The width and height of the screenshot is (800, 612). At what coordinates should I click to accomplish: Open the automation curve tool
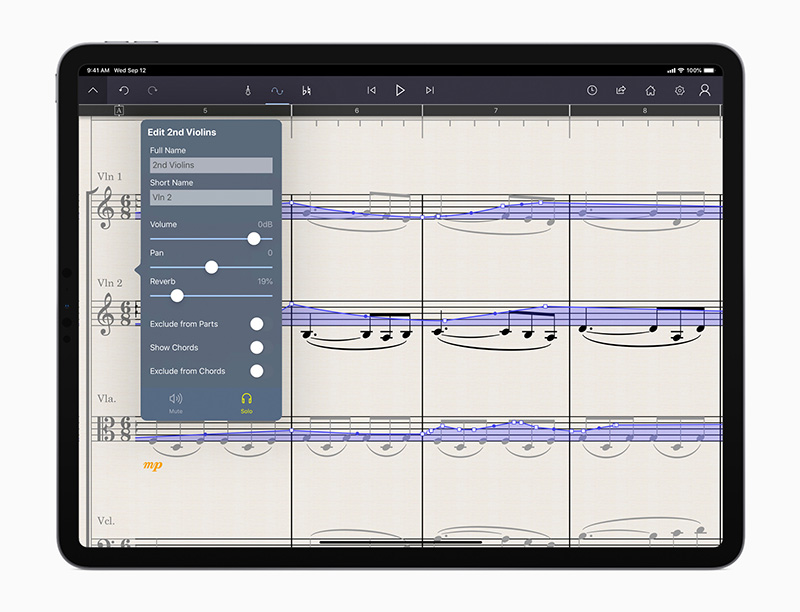[x=276, y=89]
